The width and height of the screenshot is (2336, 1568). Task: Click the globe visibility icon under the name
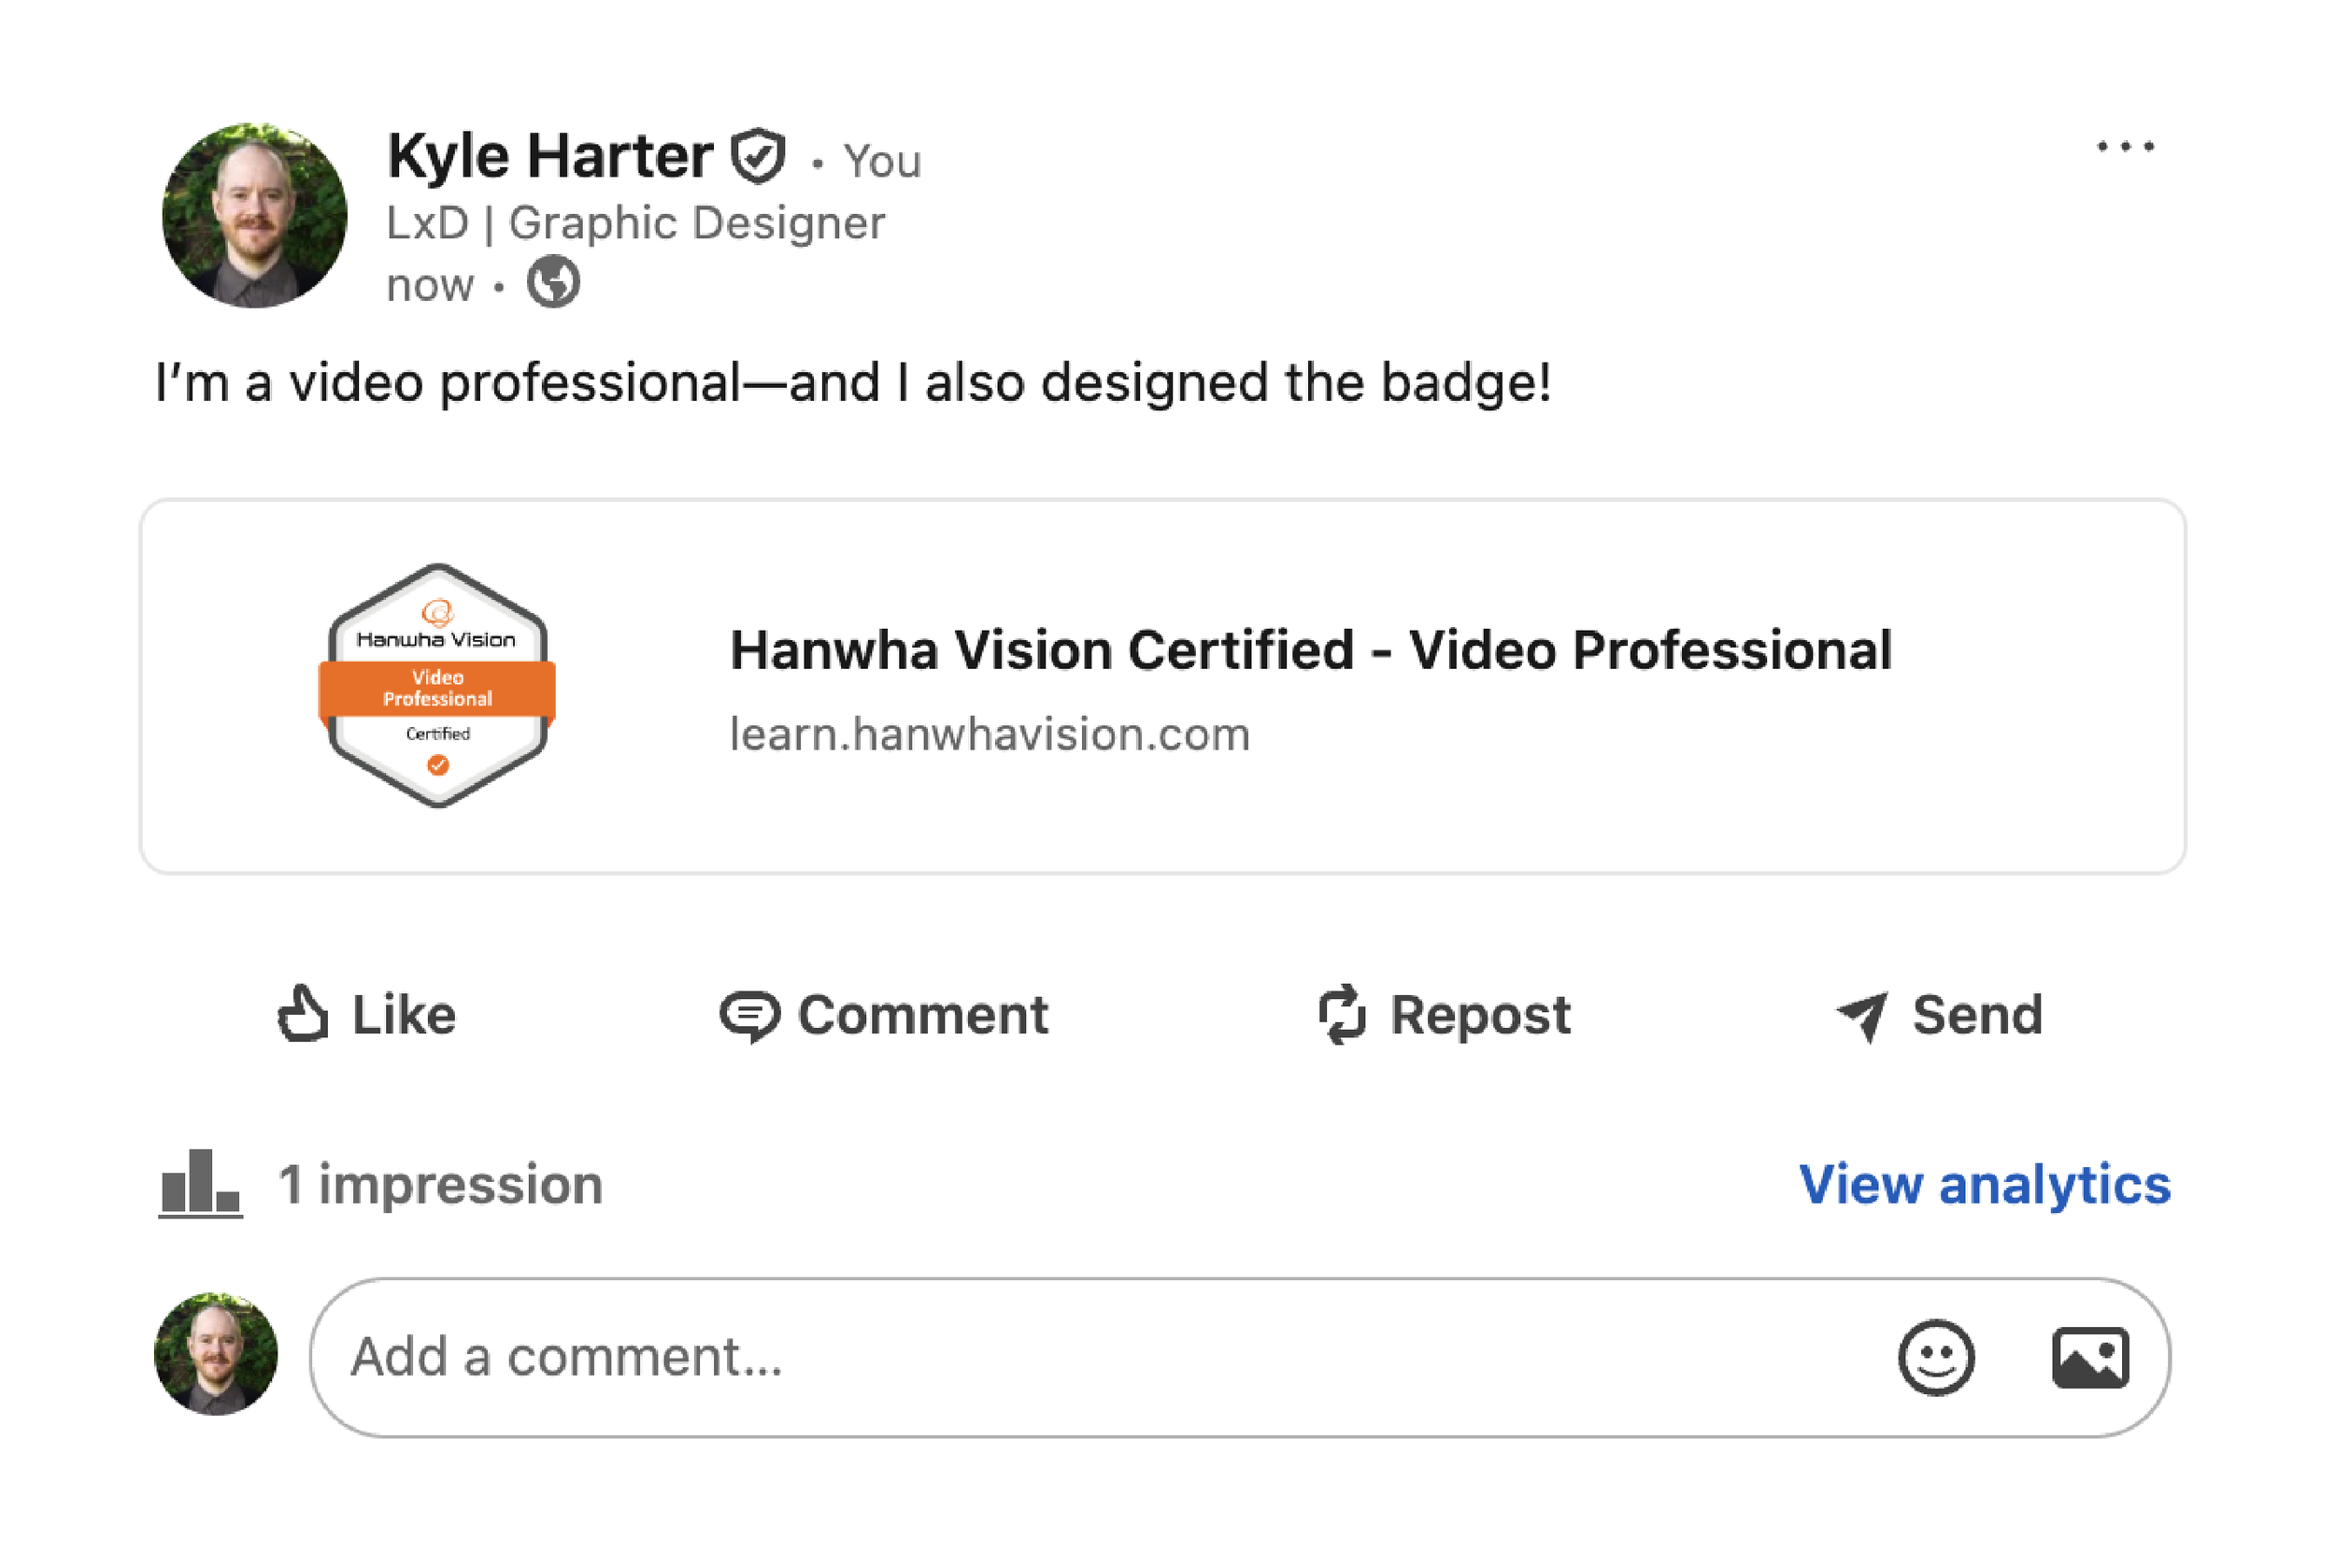tap(553, 282)
